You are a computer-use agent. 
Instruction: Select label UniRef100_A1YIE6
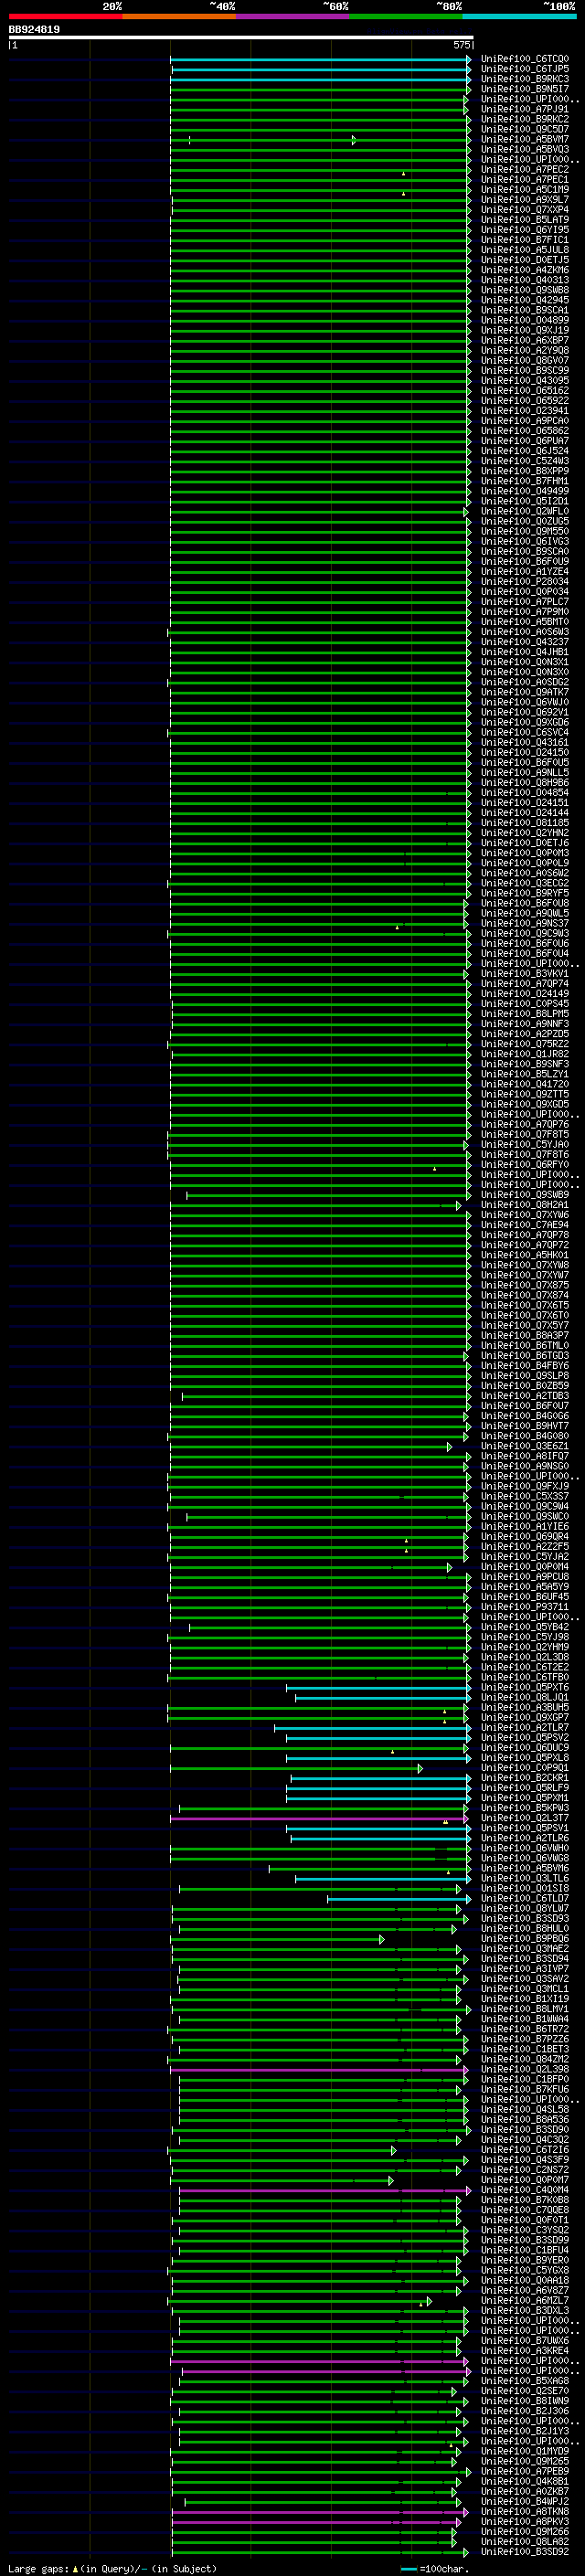pos(525,1527)
